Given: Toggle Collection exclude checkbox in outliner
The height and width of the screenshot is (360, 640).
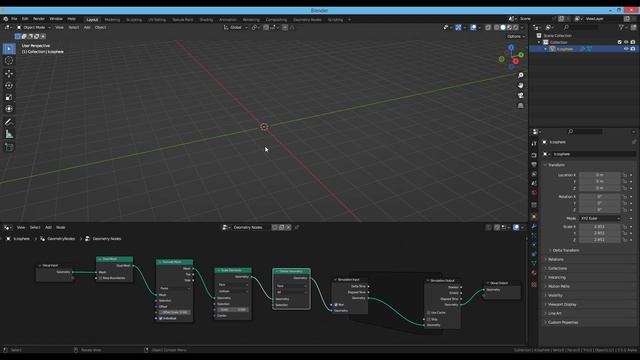Looking at the screenshot, I should tap(620, 42).
